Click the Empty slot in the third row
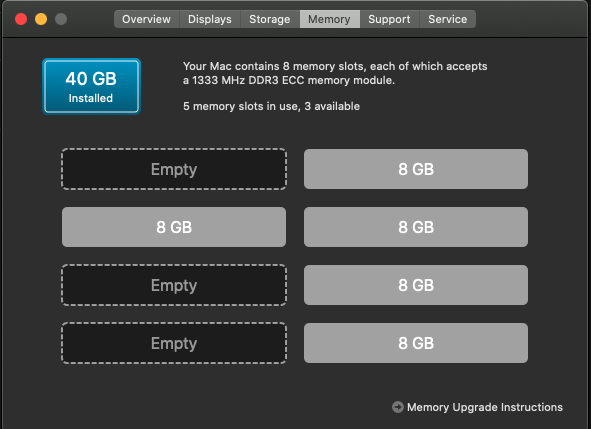Viewport: 591px width, 429px height. [174, 285]
